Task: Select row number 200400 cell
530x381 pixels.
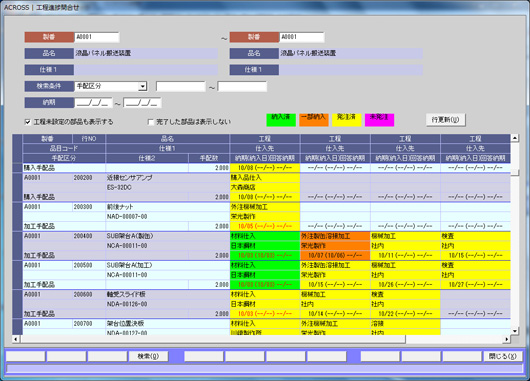Action: (x=89, y=236)
